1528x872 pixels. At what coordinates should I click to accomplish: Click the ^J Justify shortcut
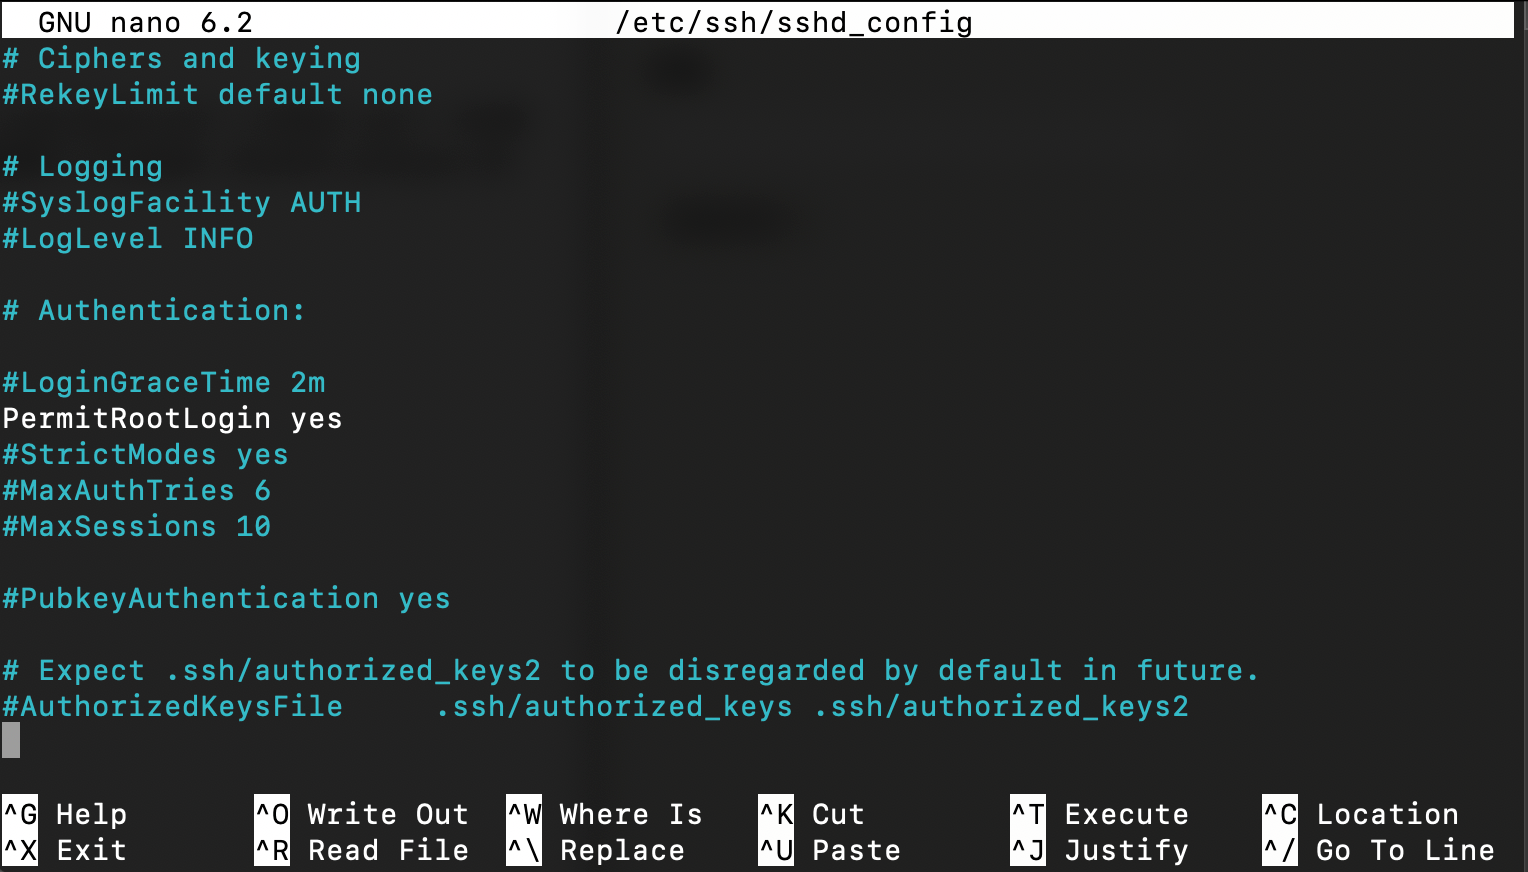point(1100,850)
